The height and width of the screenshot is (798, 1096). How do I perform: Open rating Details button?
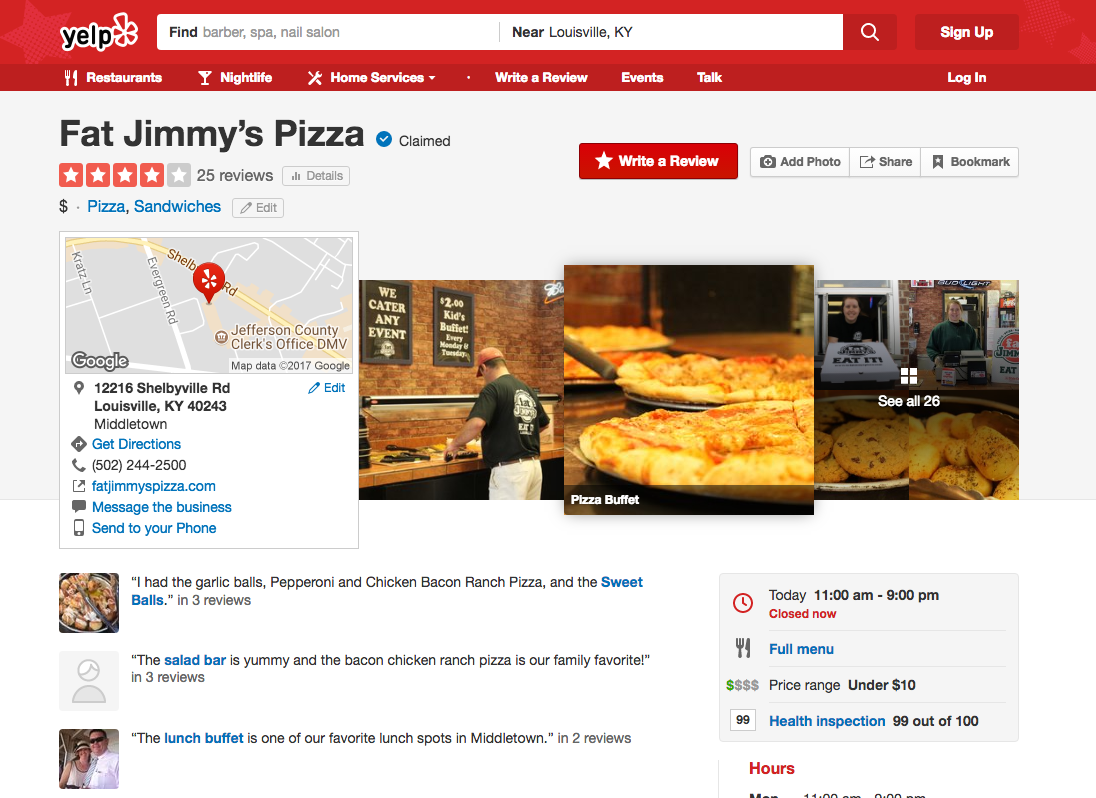pyautogui.click(x=316, y=176)
